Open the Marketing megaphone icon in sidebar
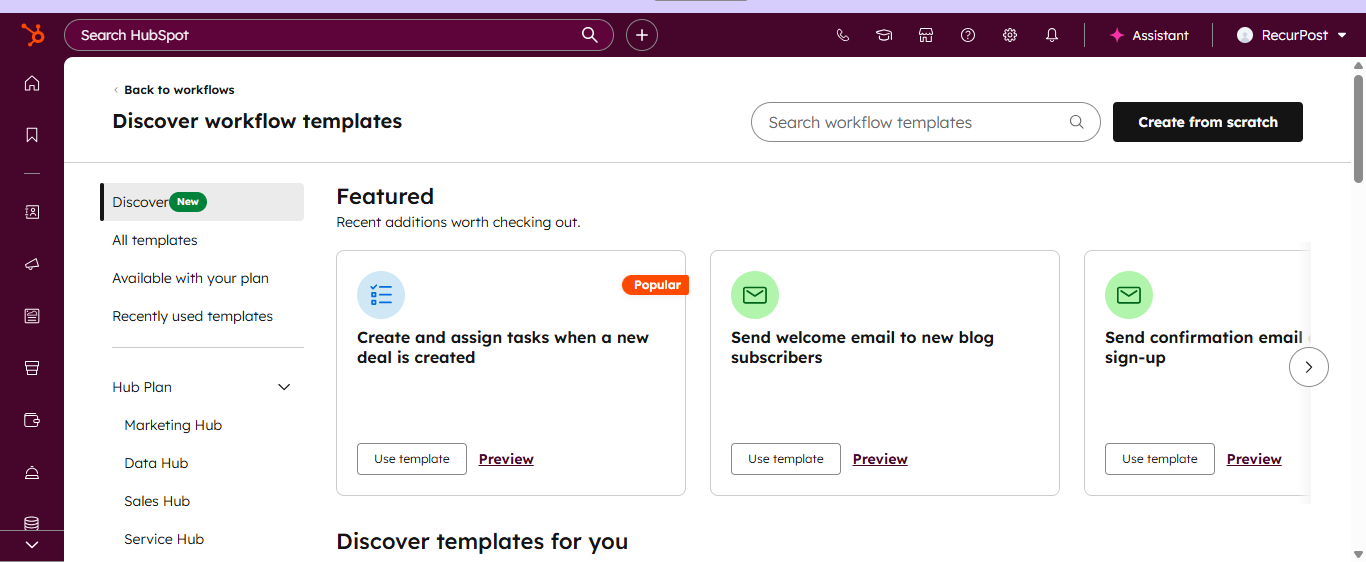Viewport: 1366px width, 562px height. [32, 264]
